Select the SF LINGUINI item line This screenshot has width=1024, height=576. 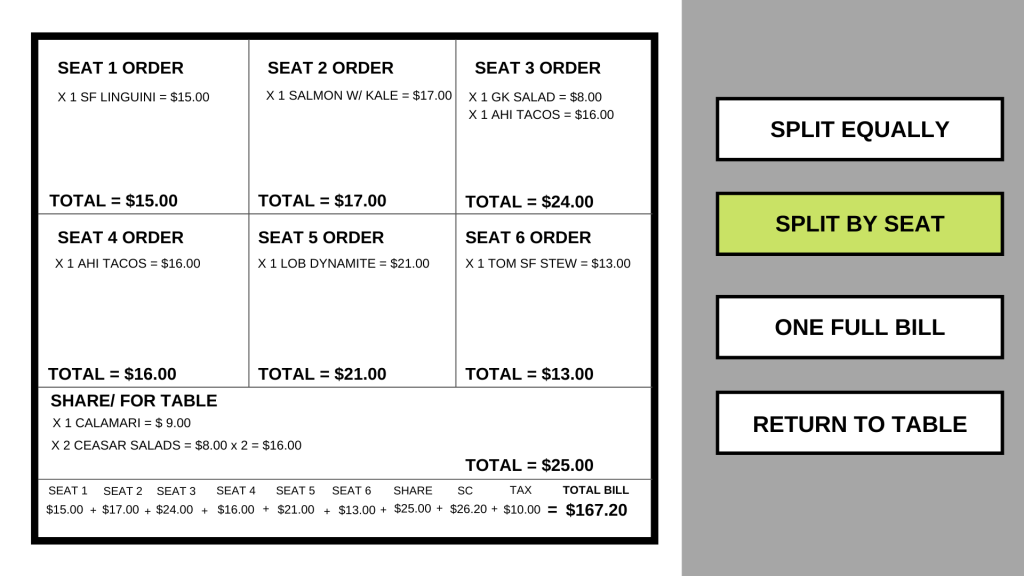point(134,97)
